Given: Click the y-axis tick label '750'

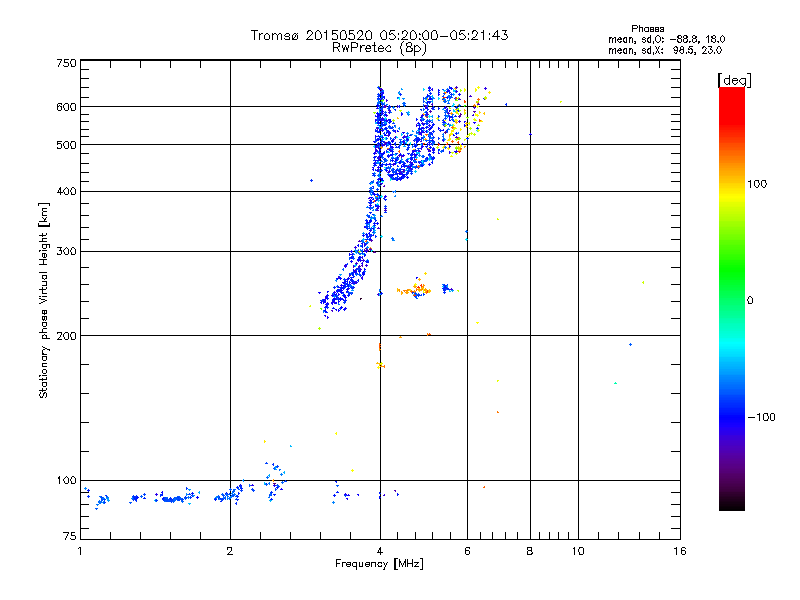Looking at the screenshot, I should pos(66,63).
